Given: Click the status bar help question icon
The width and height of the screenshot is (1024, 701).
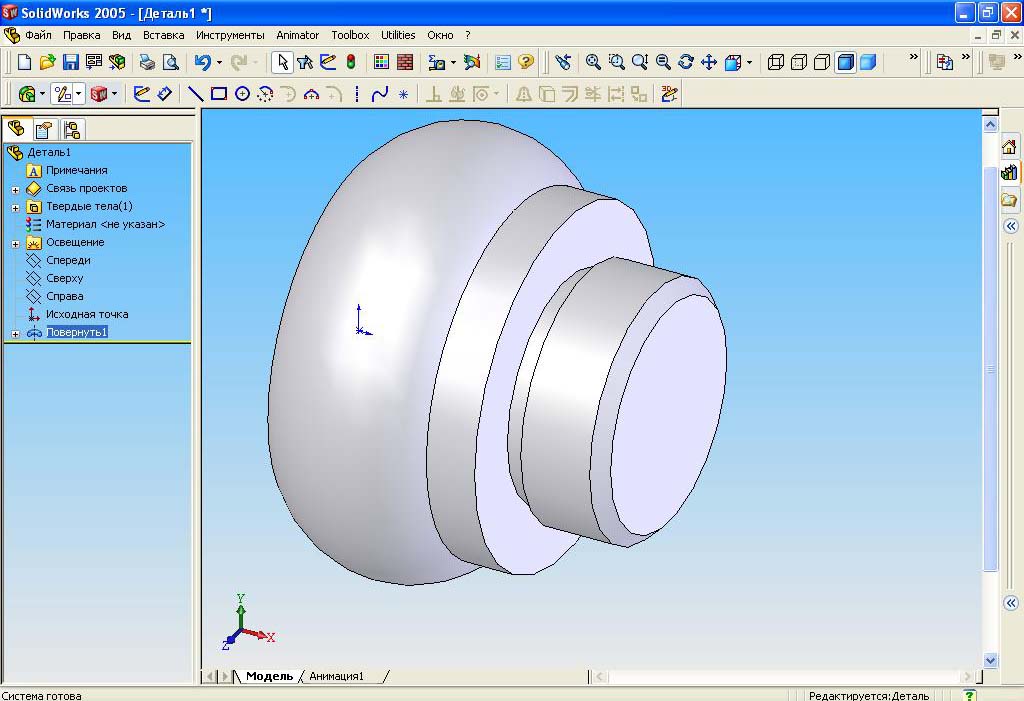Looking at the screenshot, I should click(970, 695).
